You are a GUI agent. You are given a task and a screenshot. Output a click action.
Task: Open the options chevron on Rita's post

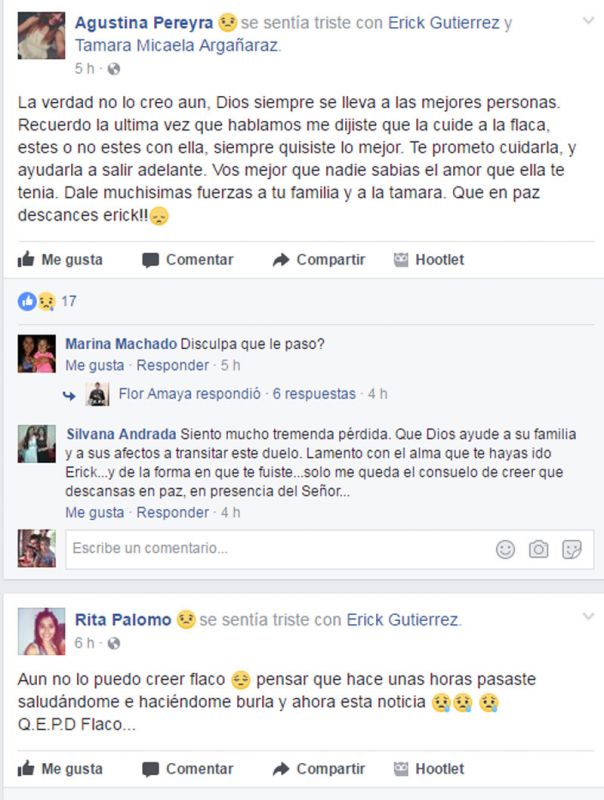click(x=589, y=616)
